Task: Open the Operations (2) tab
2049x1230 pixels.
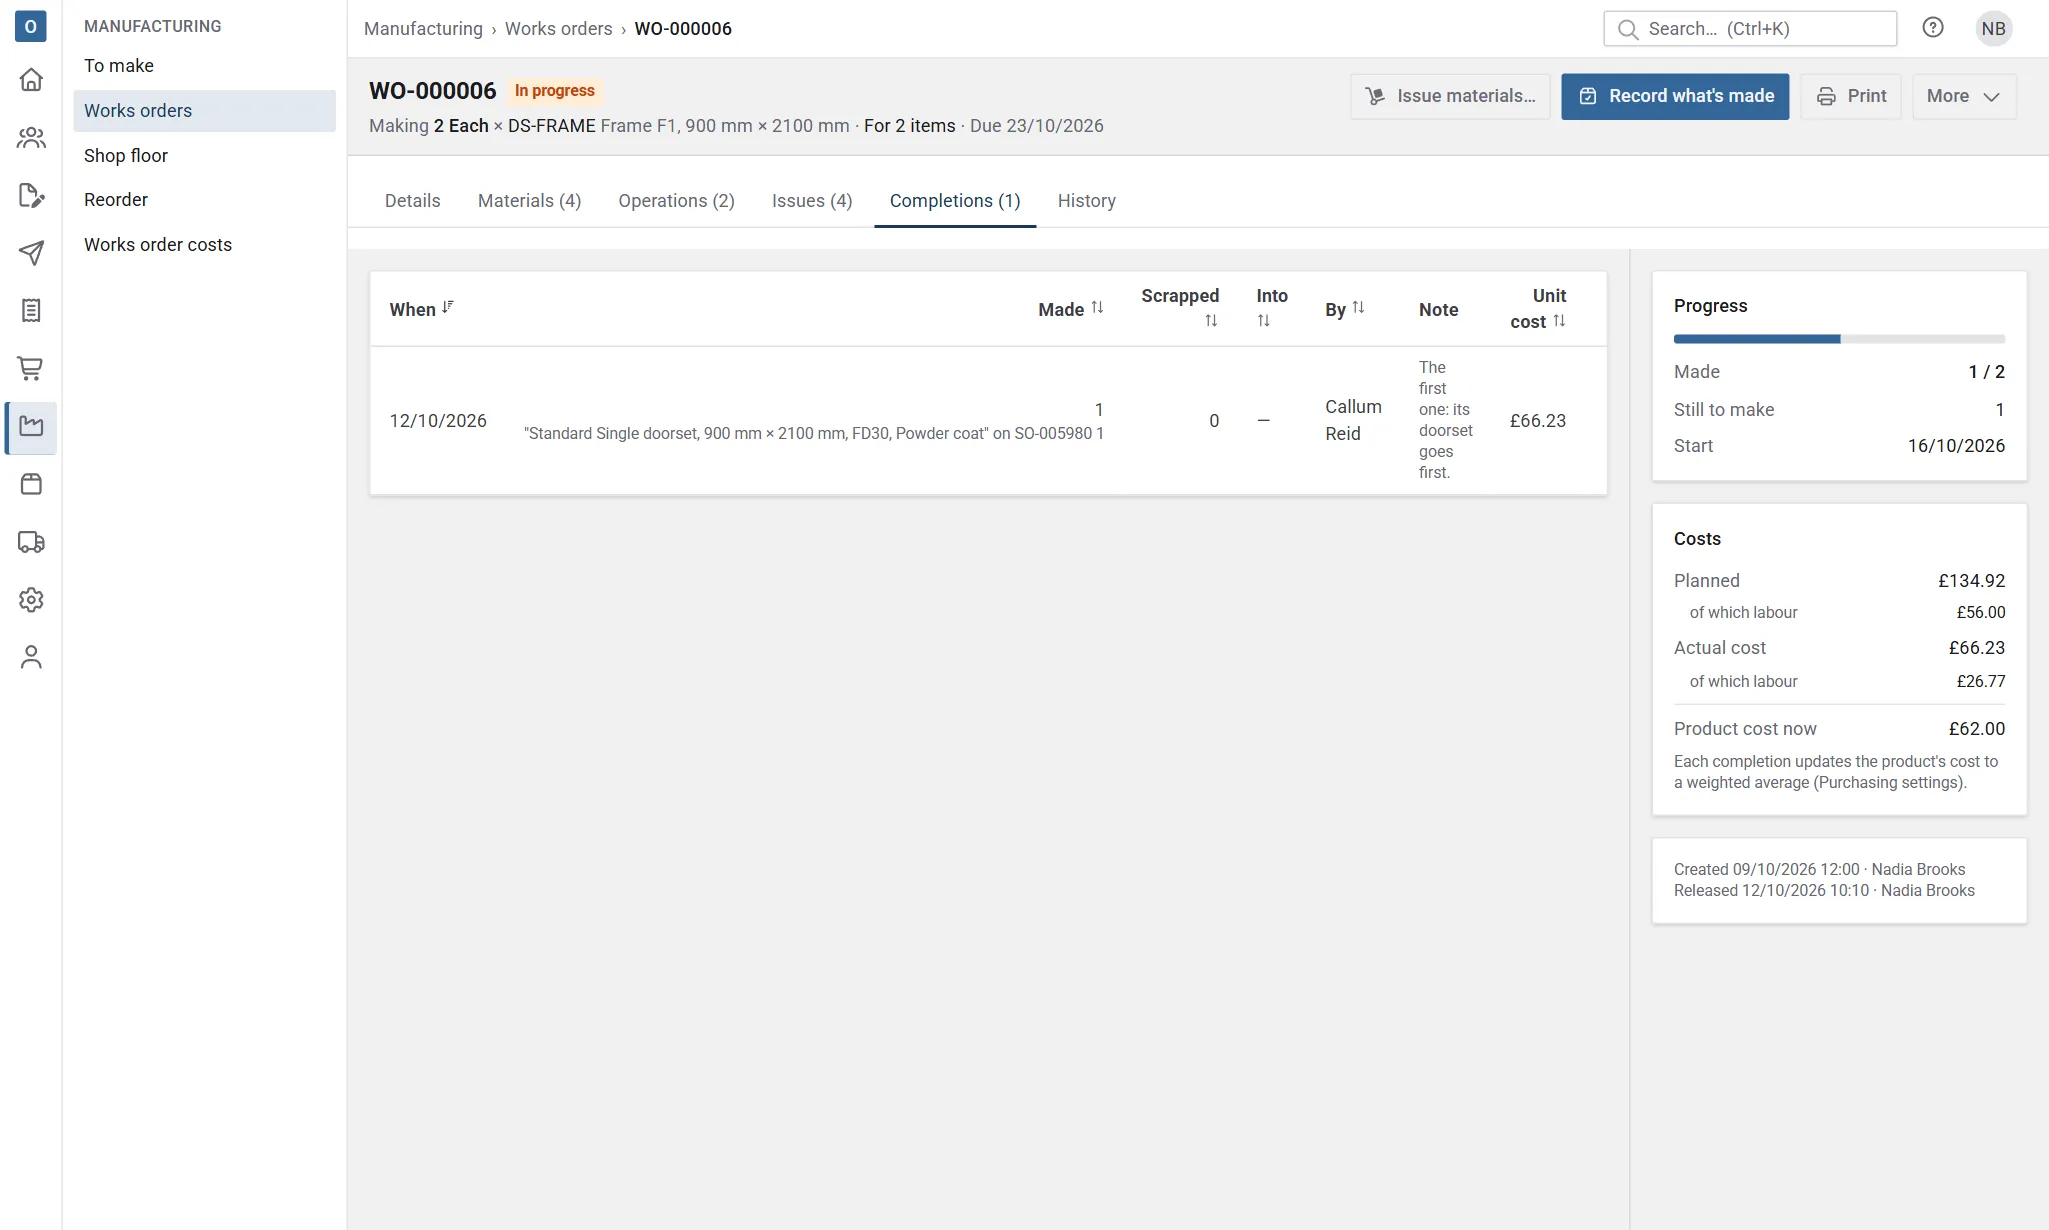Action: pos(676,201)
